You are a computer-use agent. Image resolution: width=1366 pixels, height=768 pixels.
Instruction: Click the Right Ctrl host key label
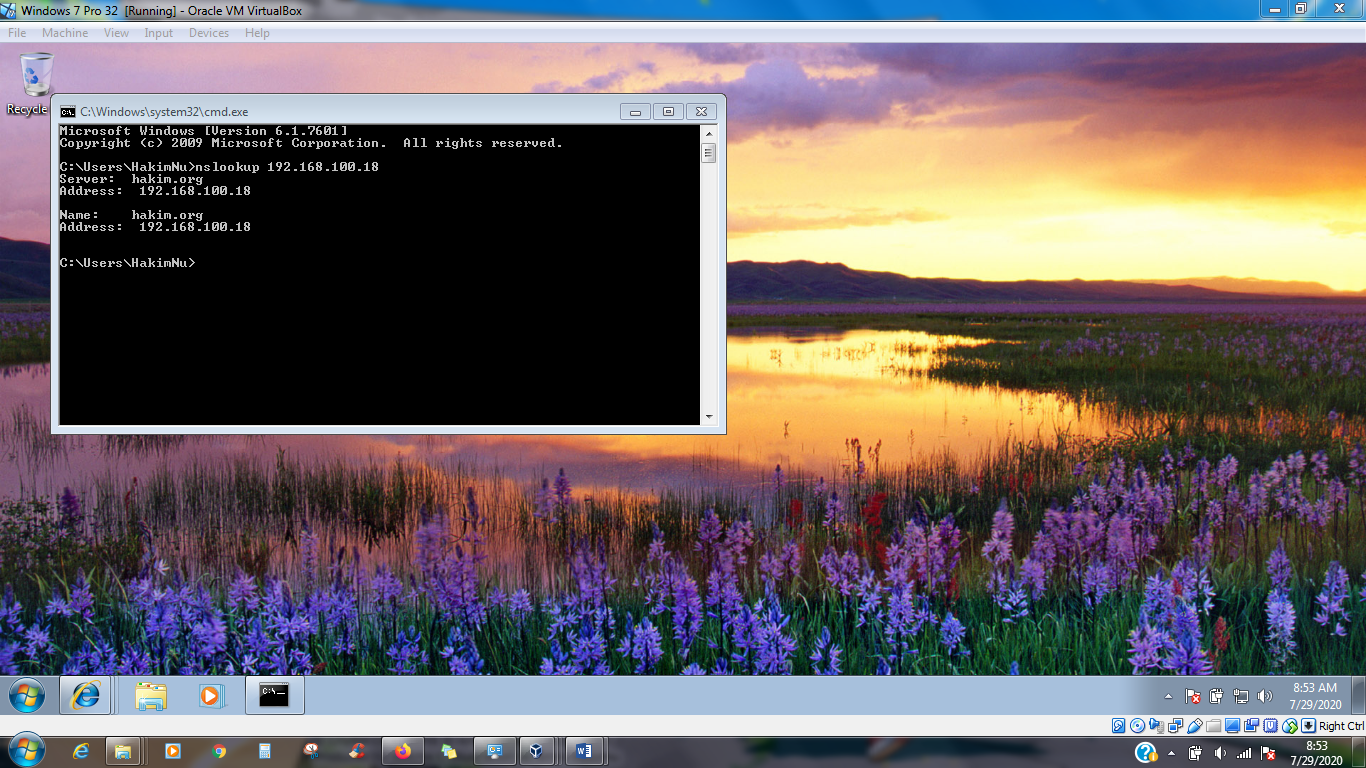pos(1341,726)
